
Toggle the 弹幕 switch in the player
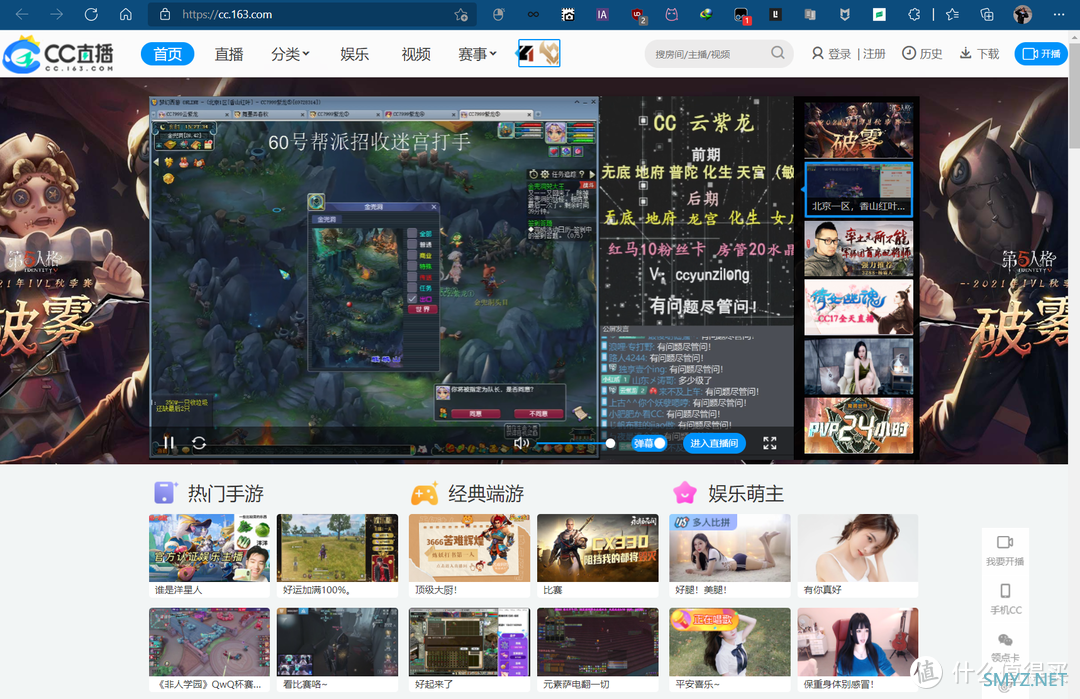pyautogui.click(x=650, y=444)
